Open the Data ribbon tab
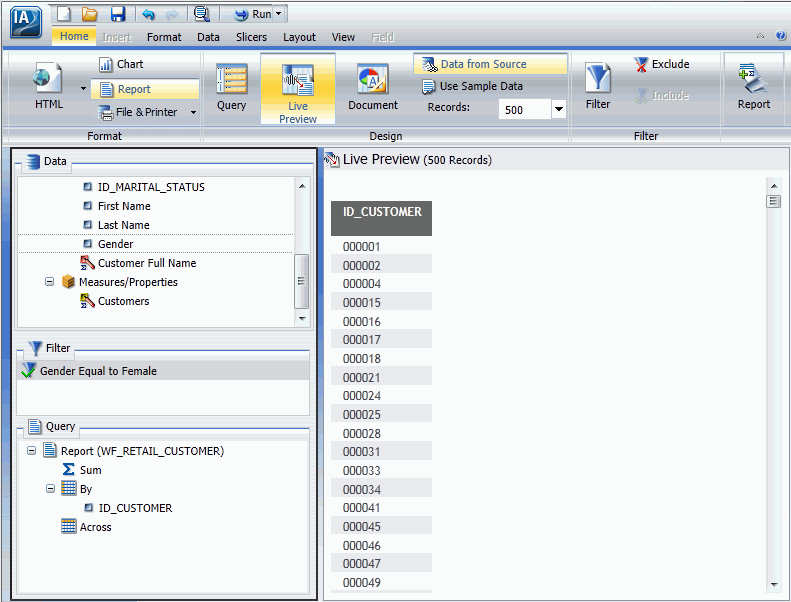 coord(208,37)
